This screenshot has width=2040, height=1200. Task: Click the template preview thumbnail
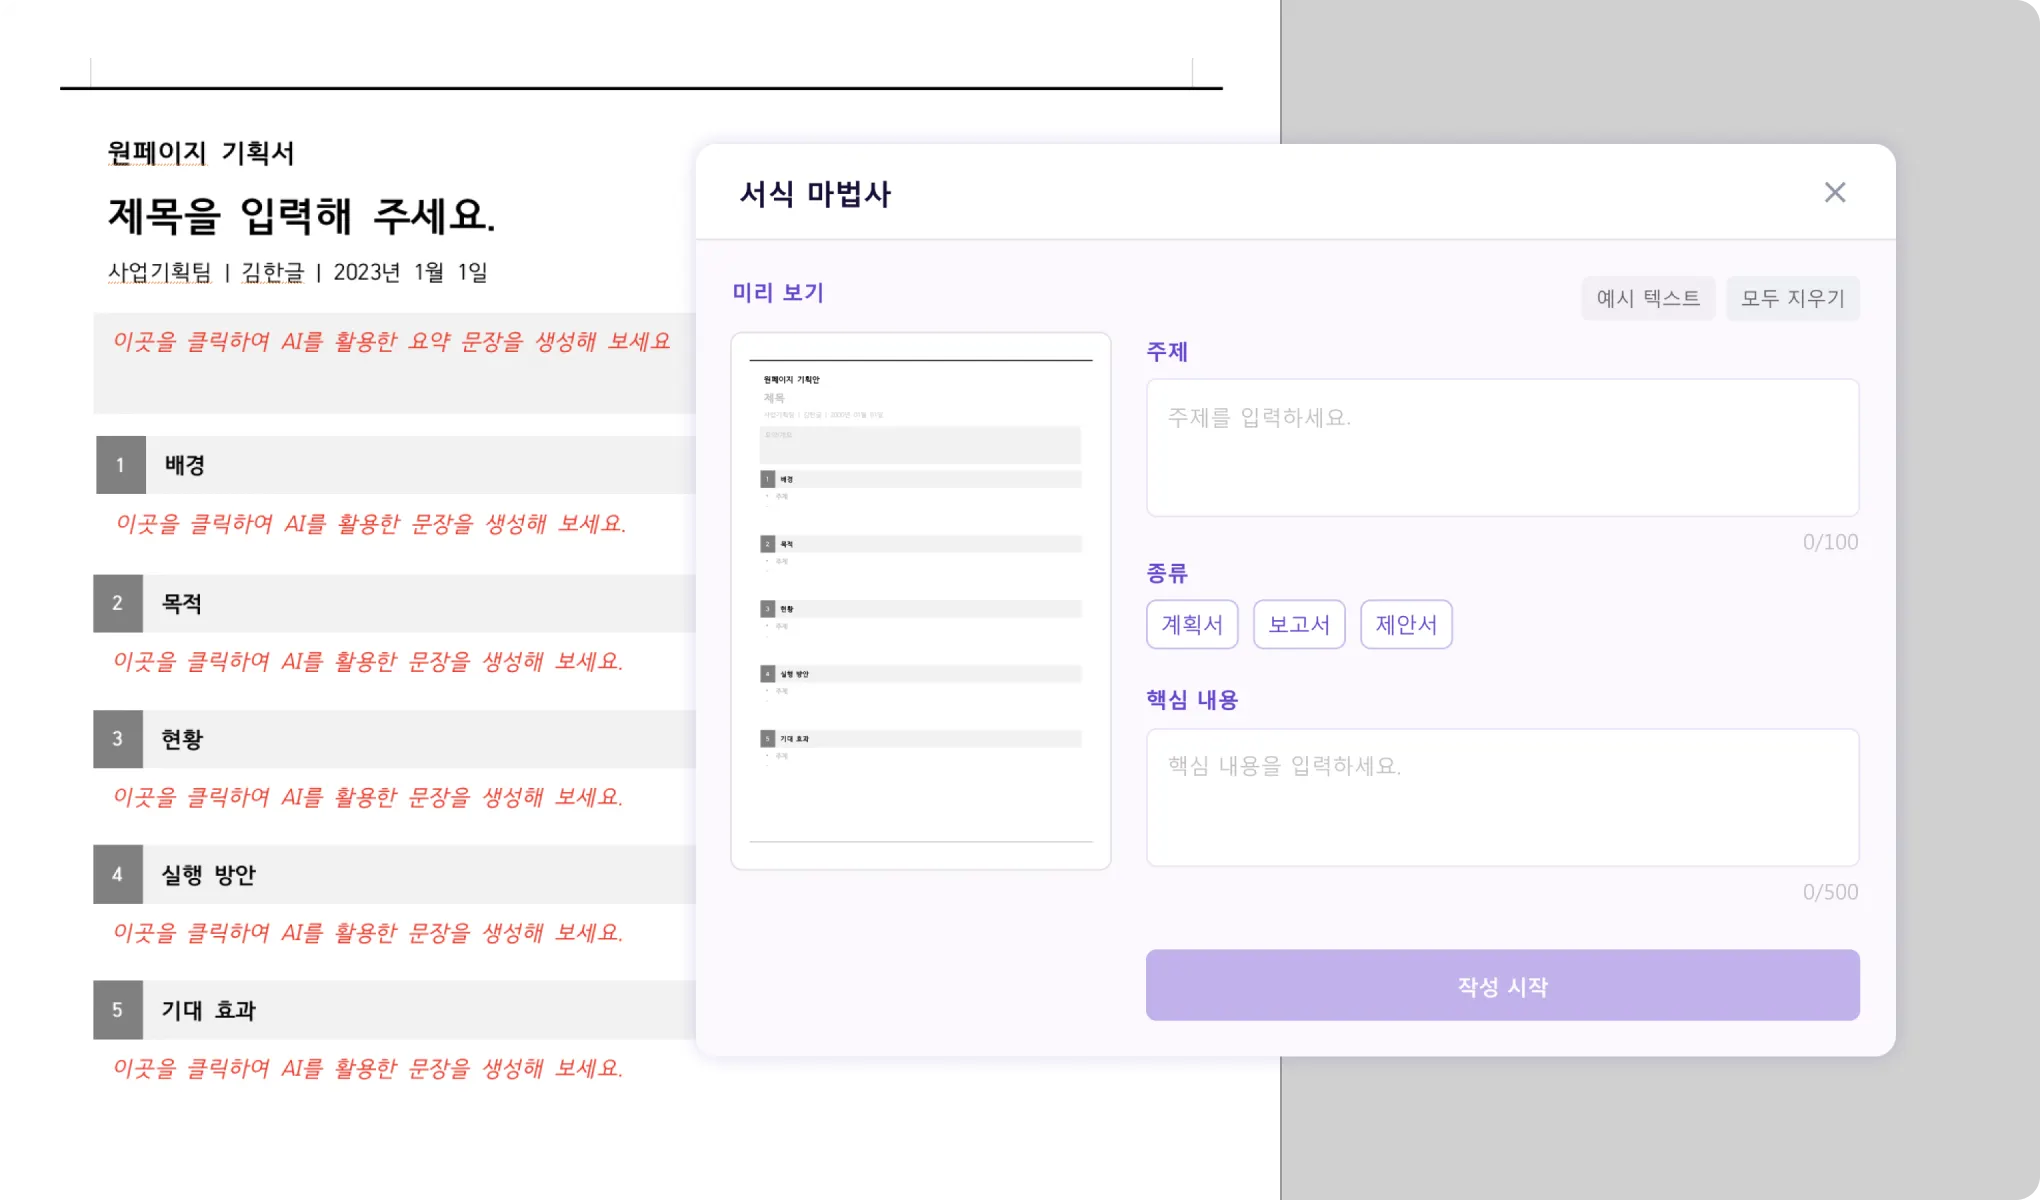pyautogui.click(x=920, y=600)
